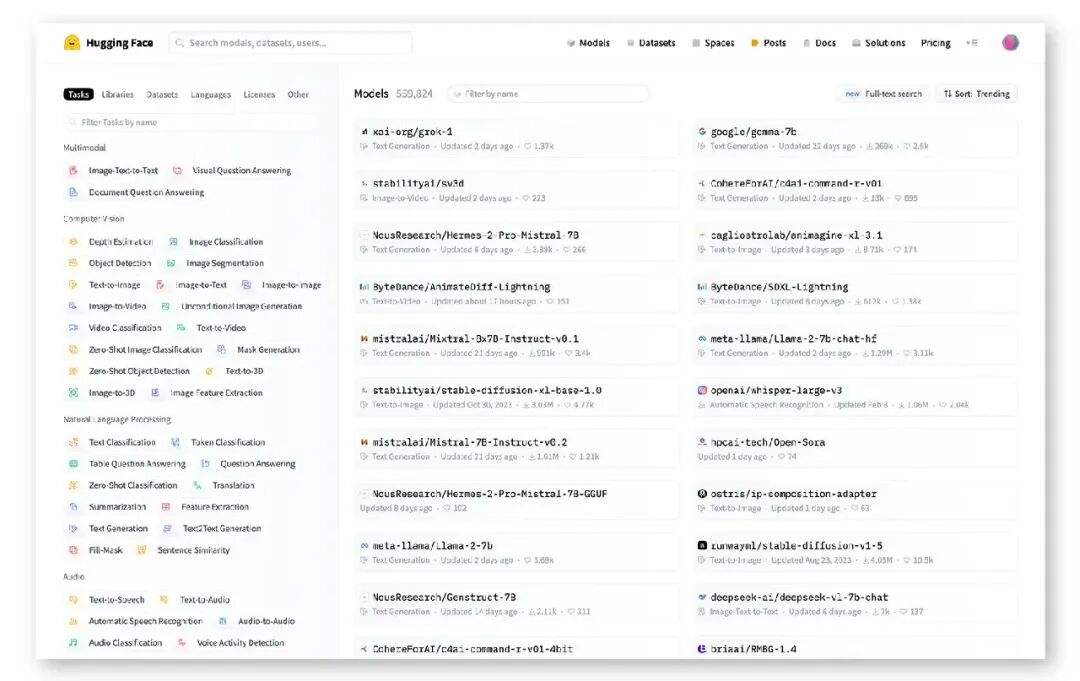
Task: Open Datasets in top navigation
Action: tap(651, 43)
